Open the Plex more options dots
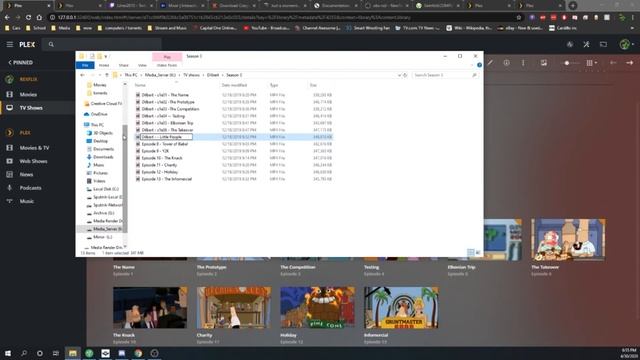640x360 pixels. (x=523, y=63)
